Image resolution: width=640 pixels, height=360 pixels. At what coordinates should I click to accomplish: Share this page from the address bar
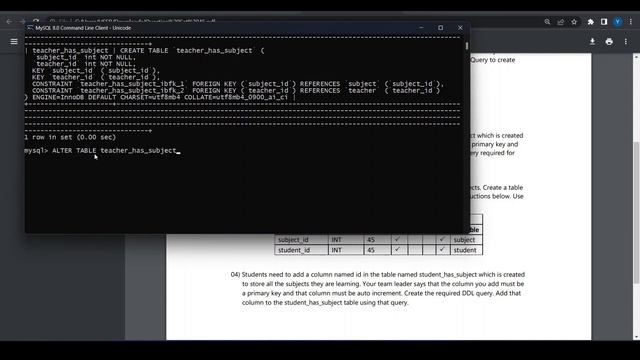[560, 22]
